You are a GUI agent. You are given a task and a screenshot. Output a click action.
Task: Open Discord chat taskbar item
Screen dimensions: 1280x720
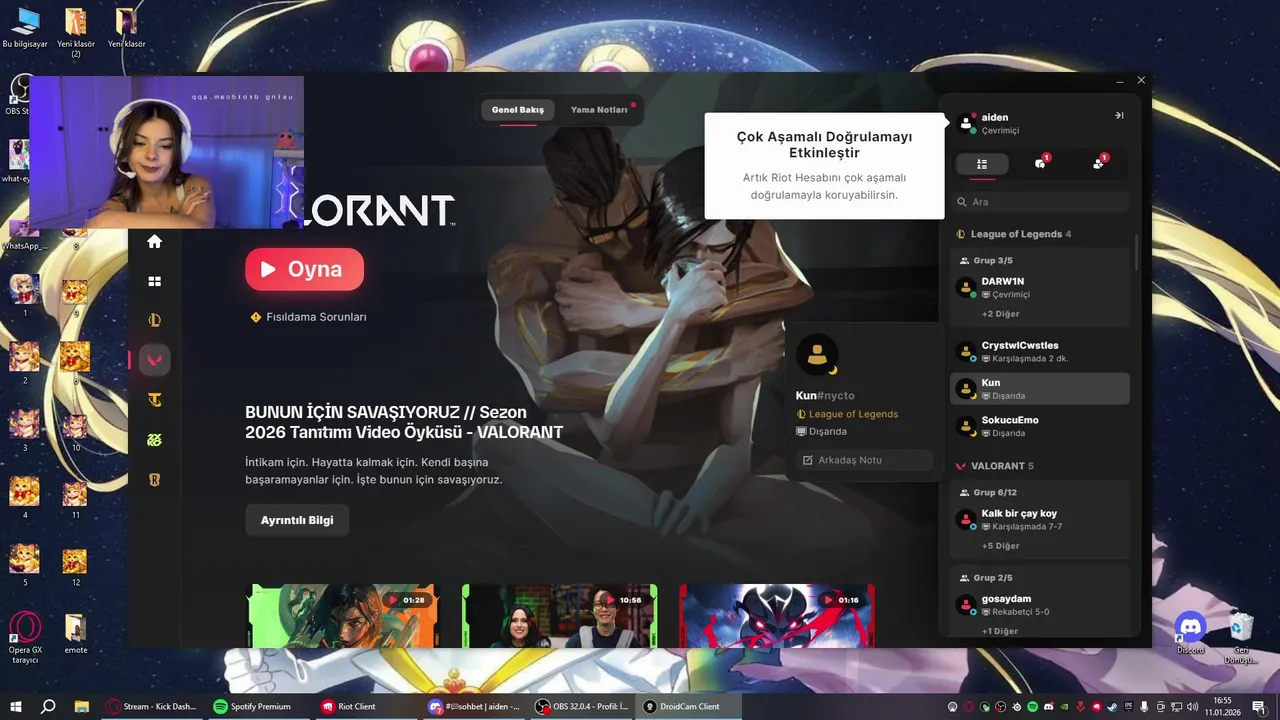[474, 706]
